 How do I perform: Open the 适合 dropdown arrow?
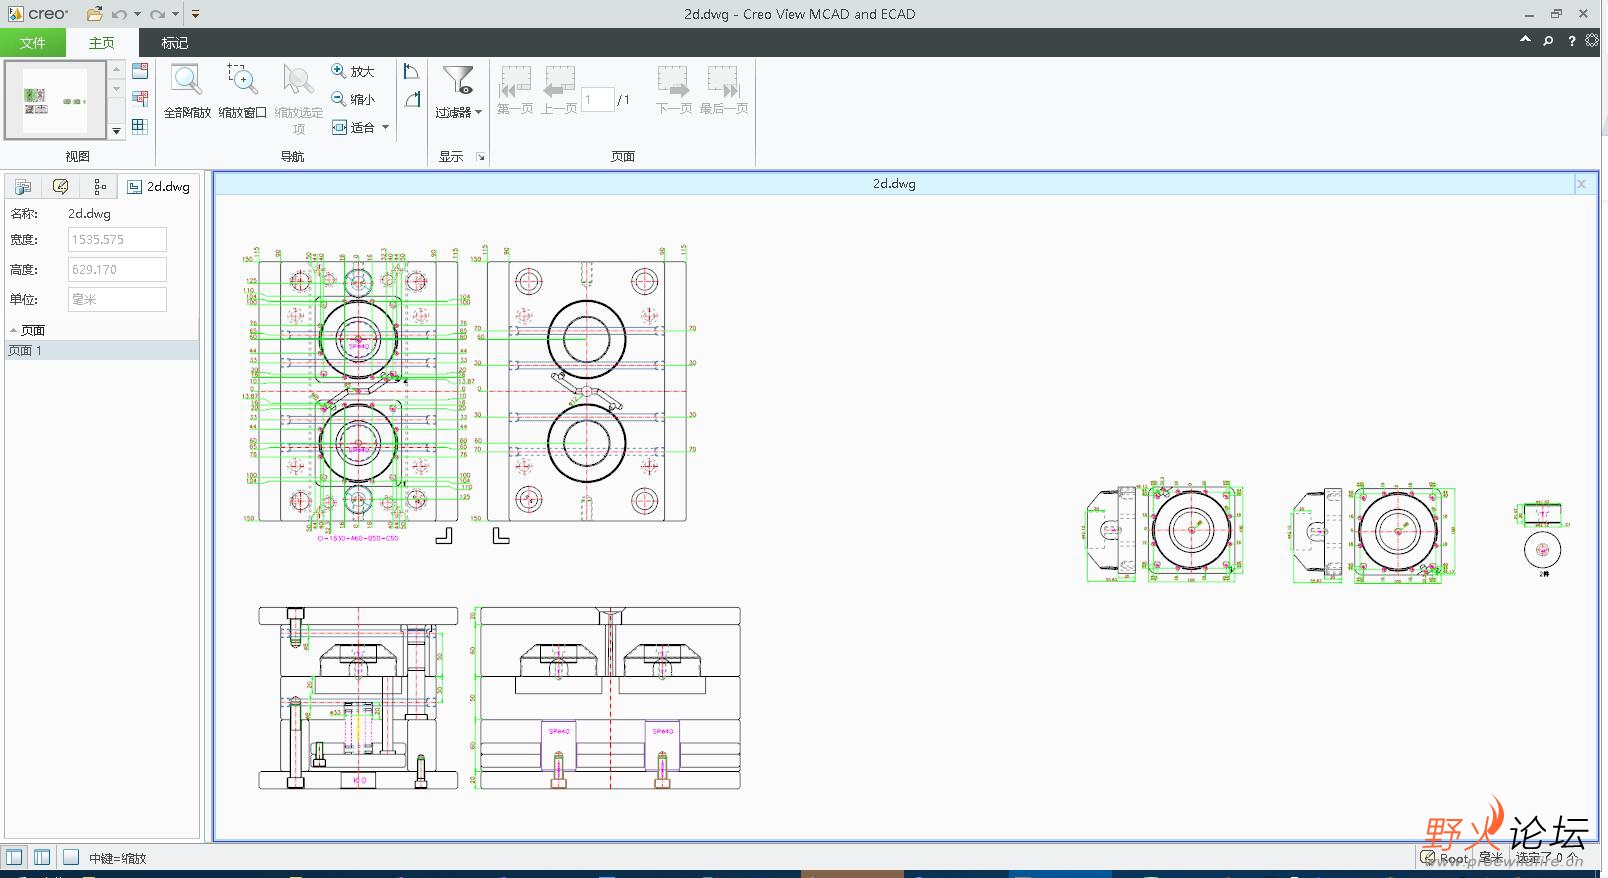point(385,127)
